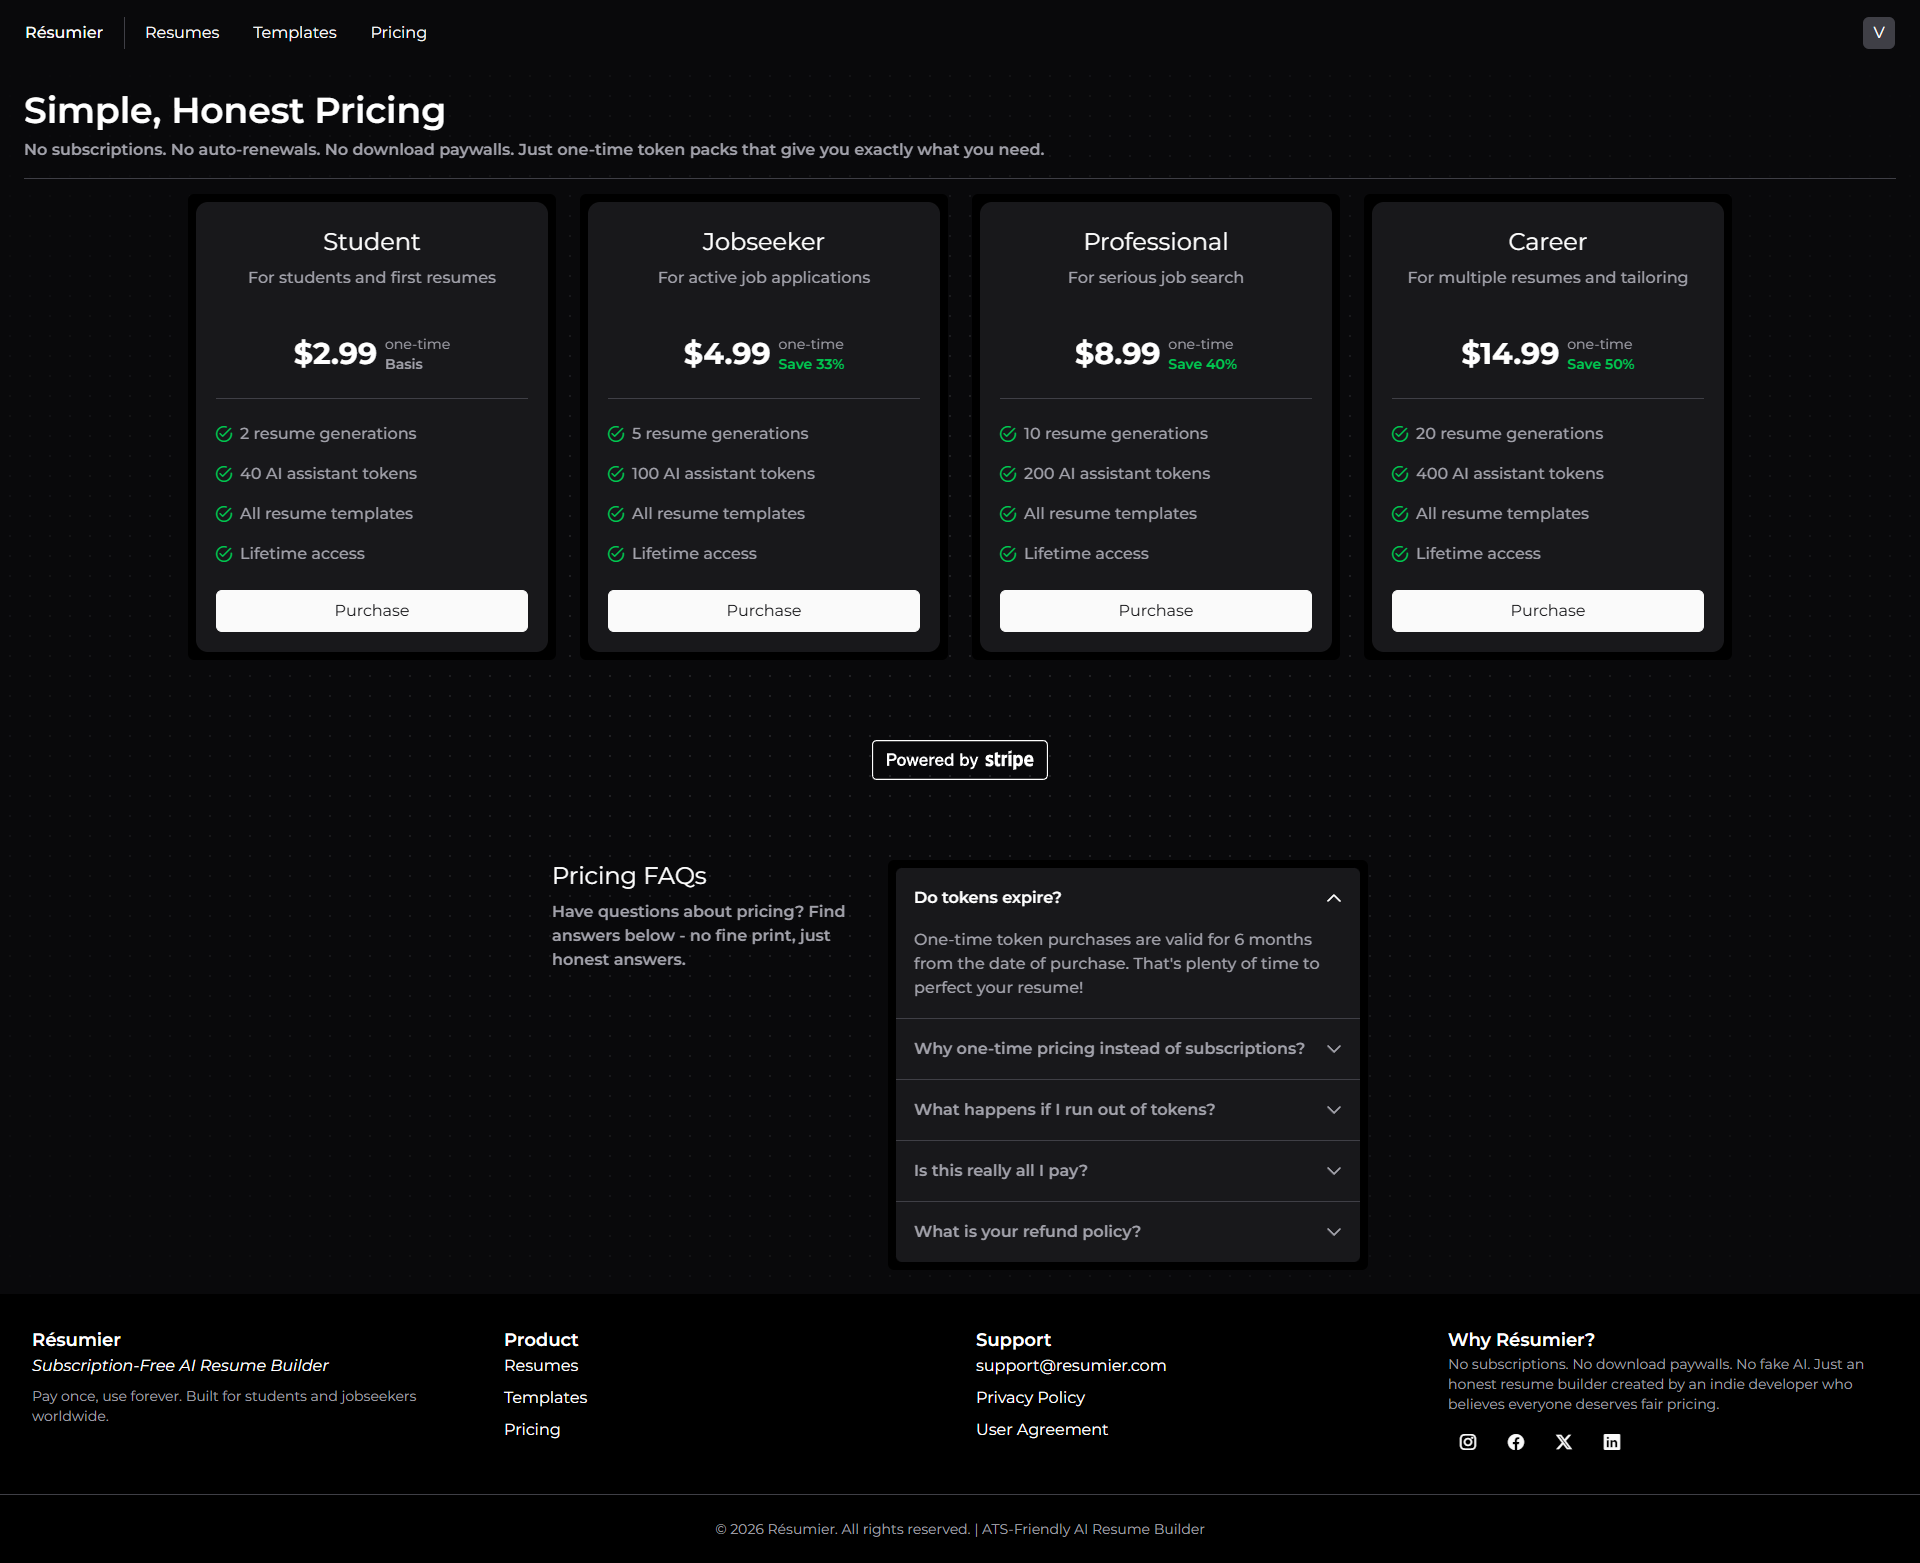Click the Powered by Stripe badge
1920x1563 pixels.
click(959, 759)
